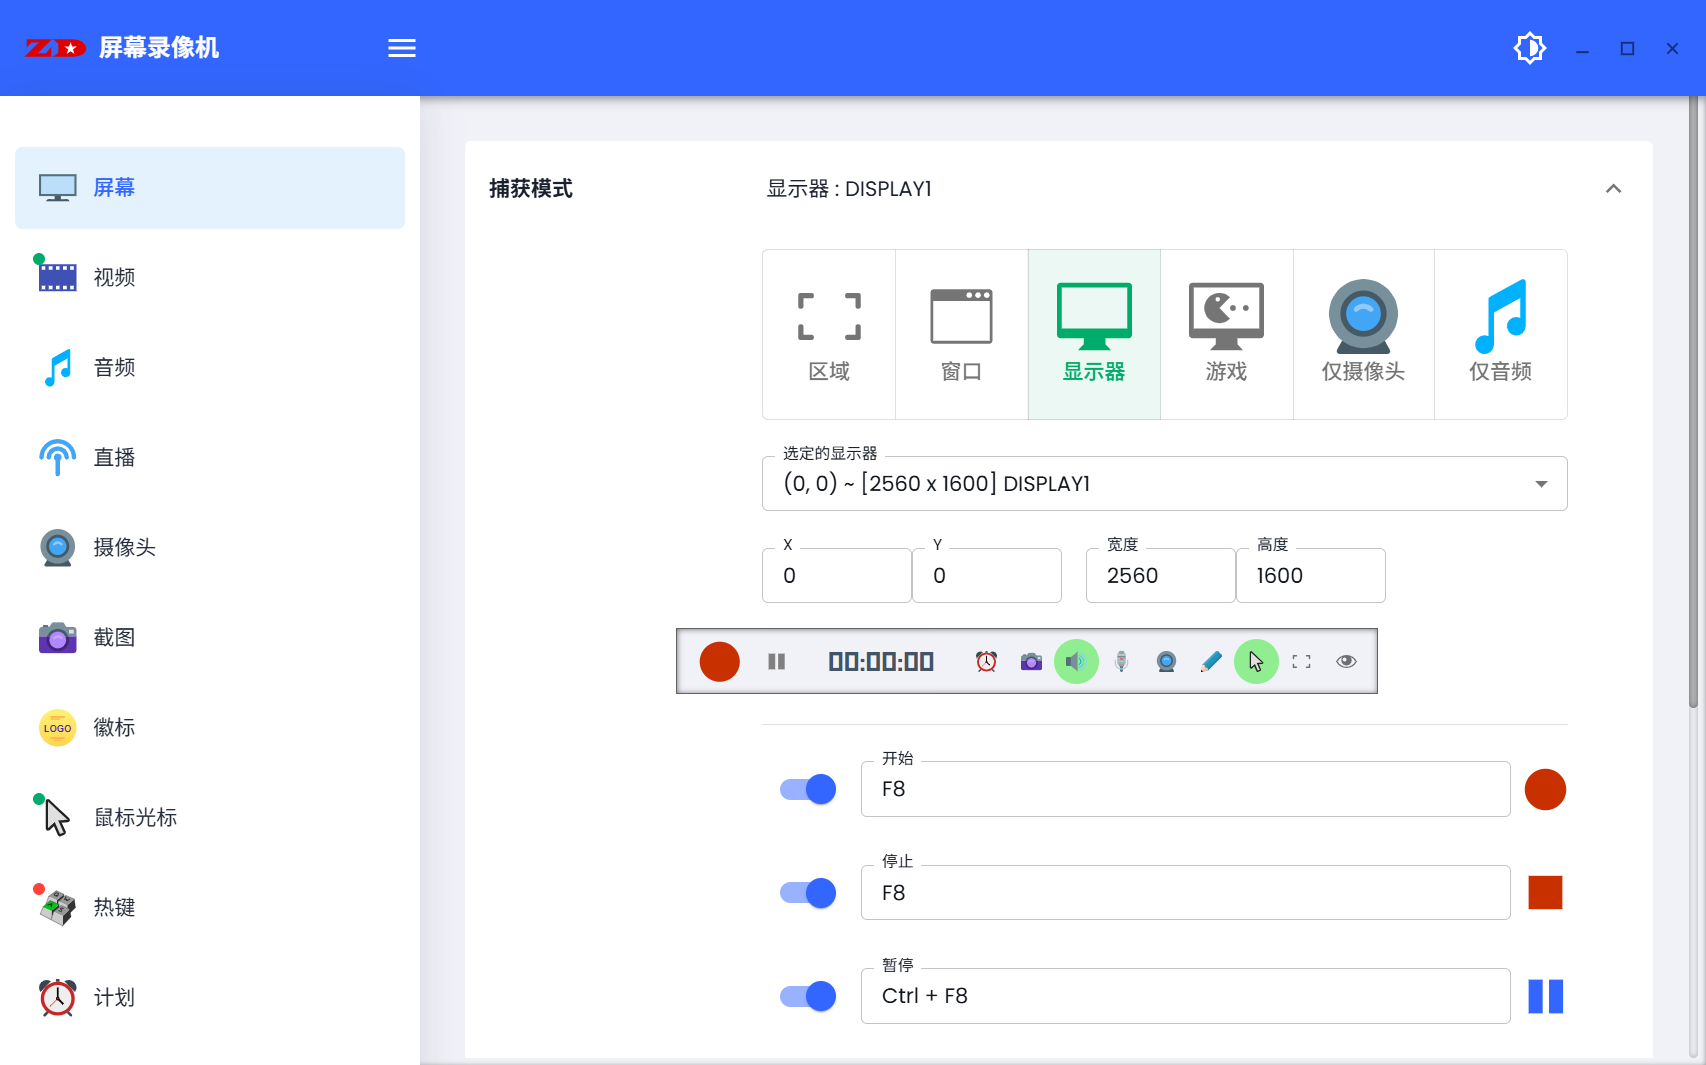Toggle the 开始 hotkey switch
The width and height of the screenshot is (1706, 1065).
coord(806,789)
